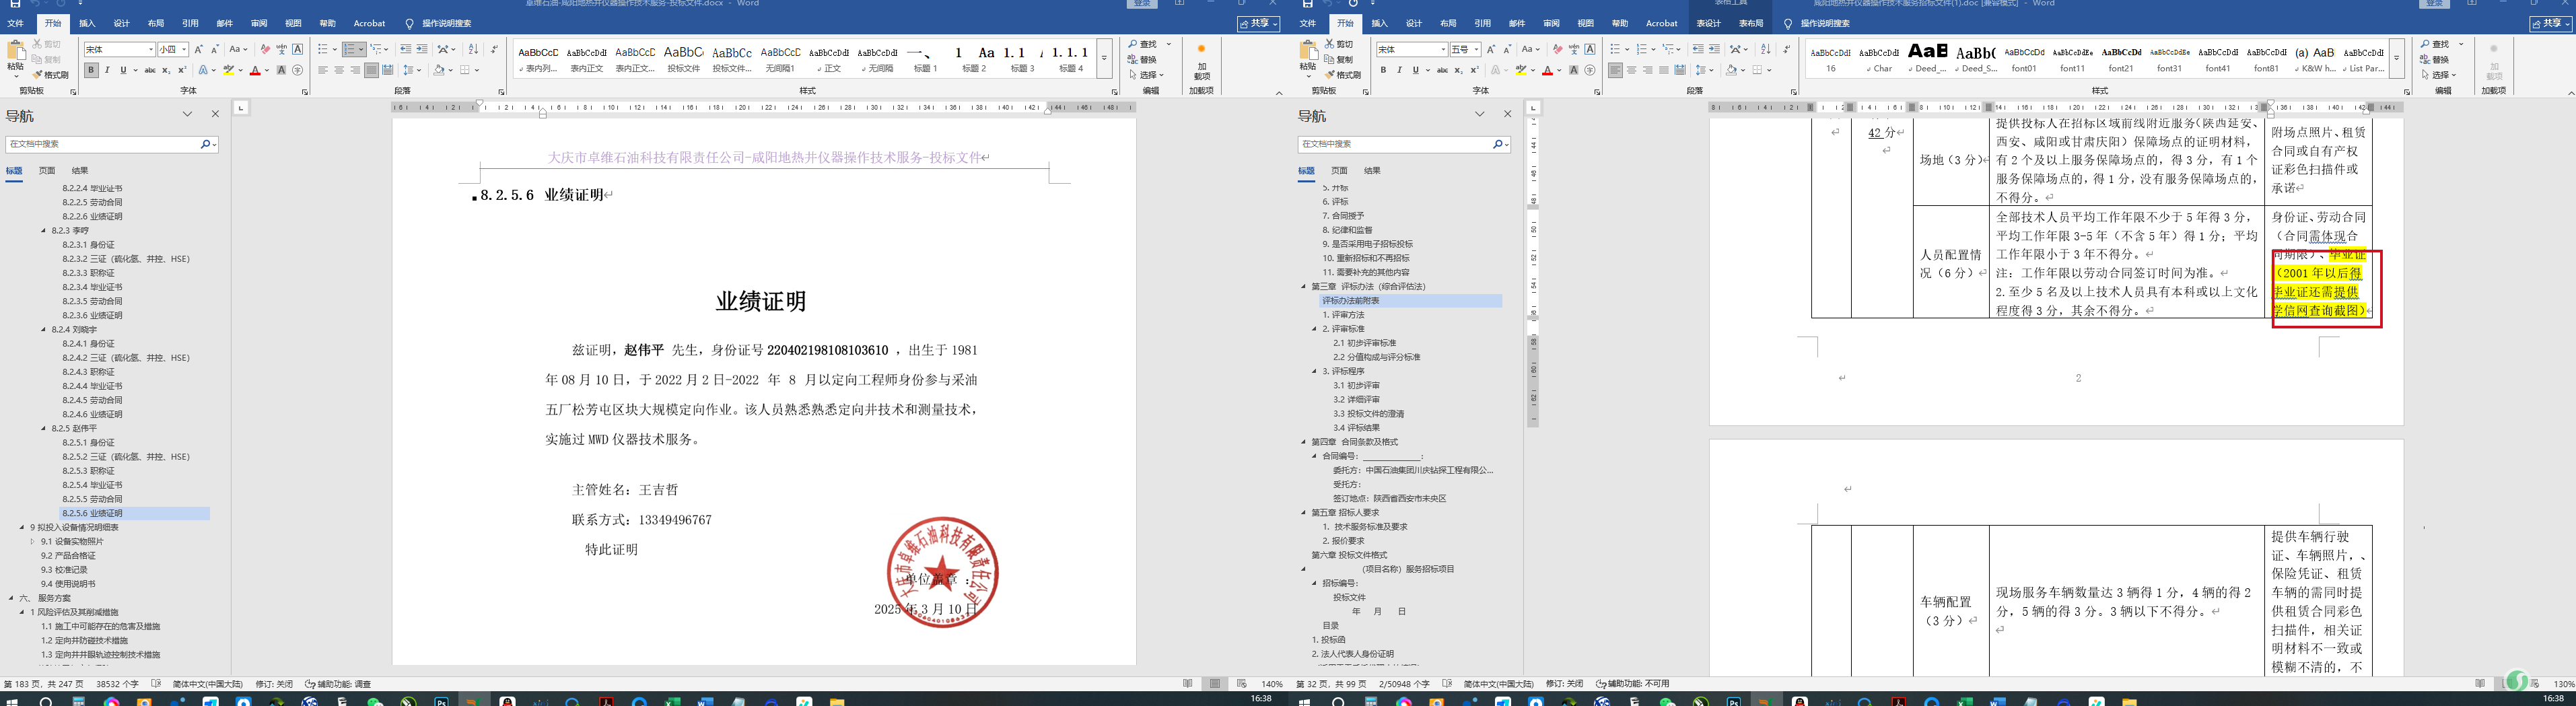The width and height of the screenshot is (2576, 706).
Task: Click Replace (替换) in right window
Action: coord(2436,59)
